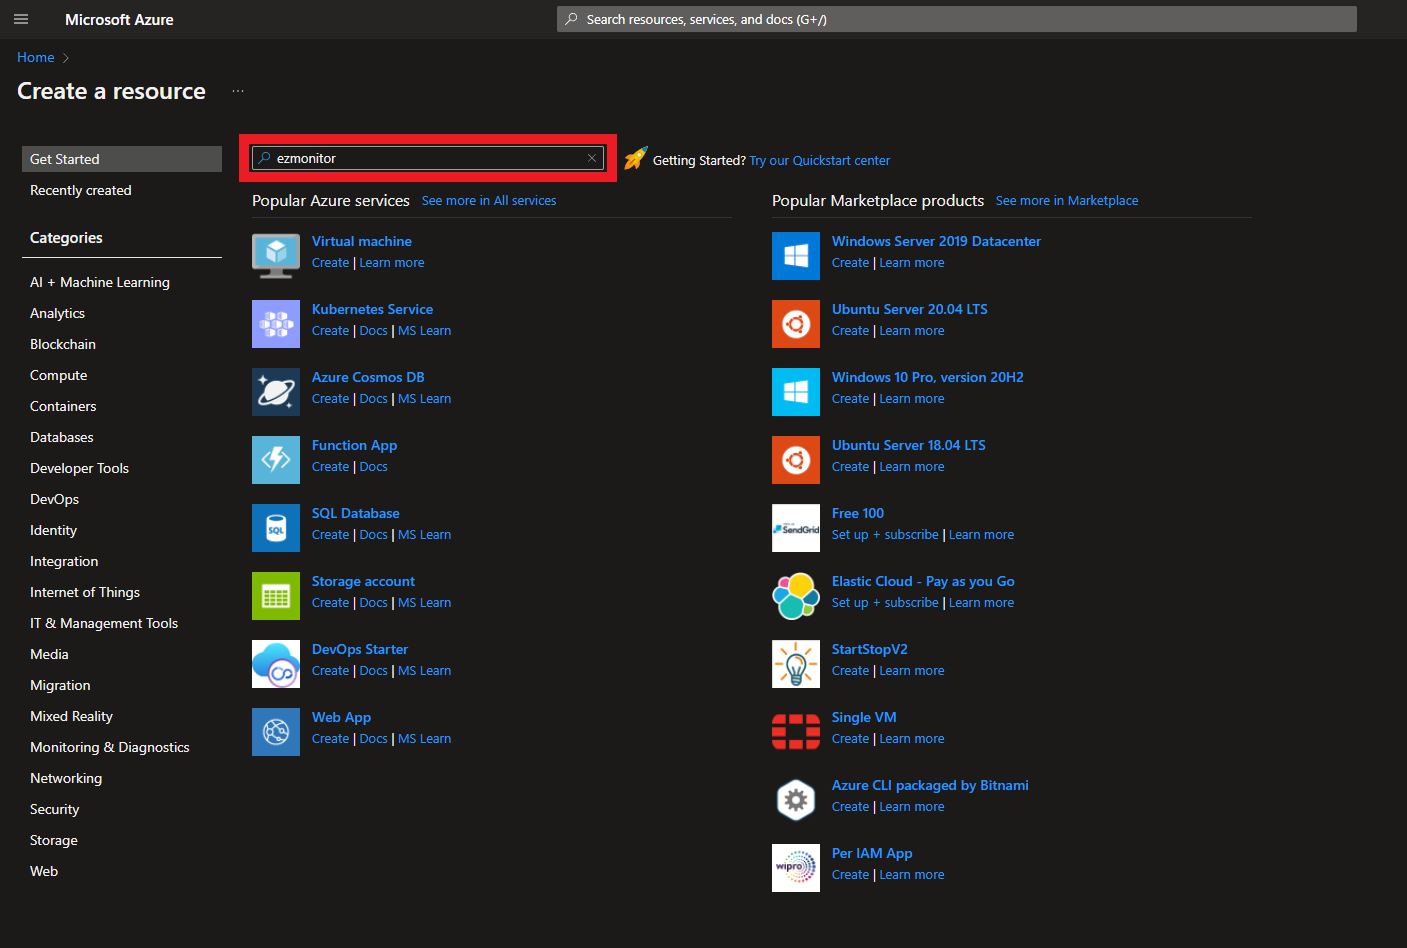Click the magnifier icon in top search bar

click(x=571, y=19)
